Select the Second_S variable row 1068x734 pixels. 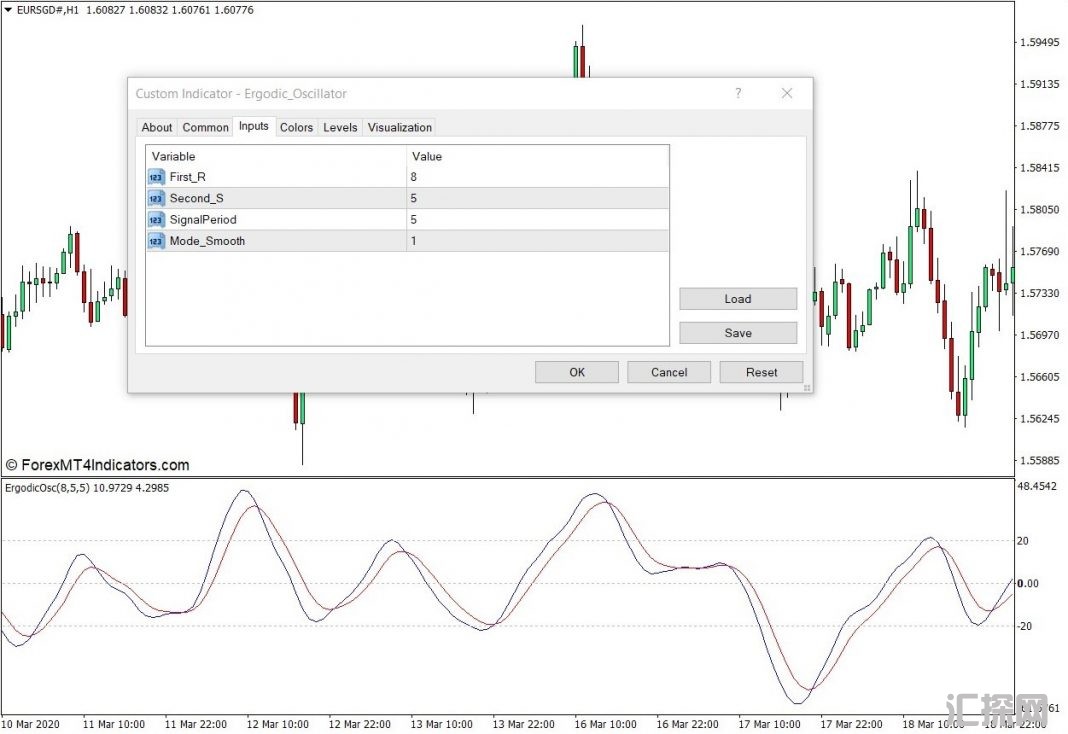(407, 198)
